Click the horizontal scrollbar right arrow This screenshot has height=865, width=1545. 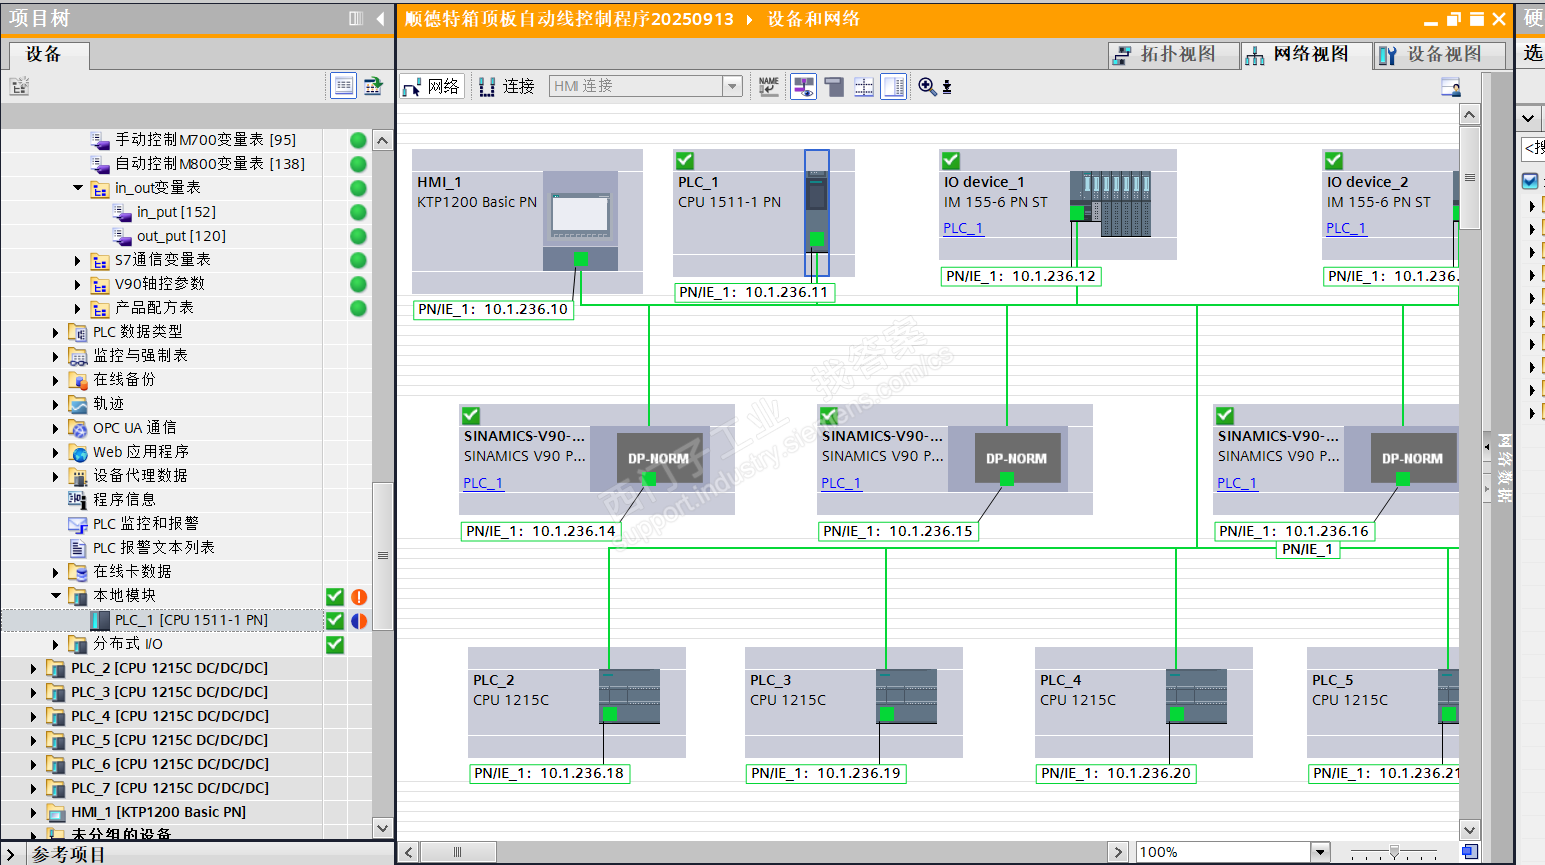[x=1118, y=852]
